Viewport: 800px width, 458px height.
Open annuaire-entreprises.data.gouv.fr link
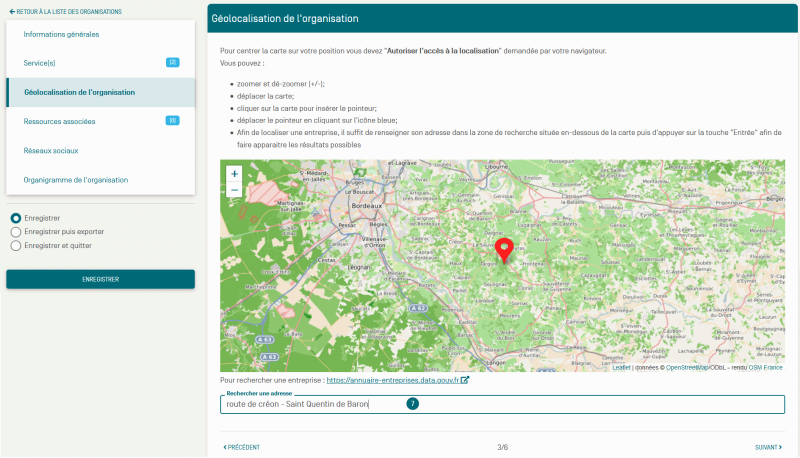pos(392,380)
